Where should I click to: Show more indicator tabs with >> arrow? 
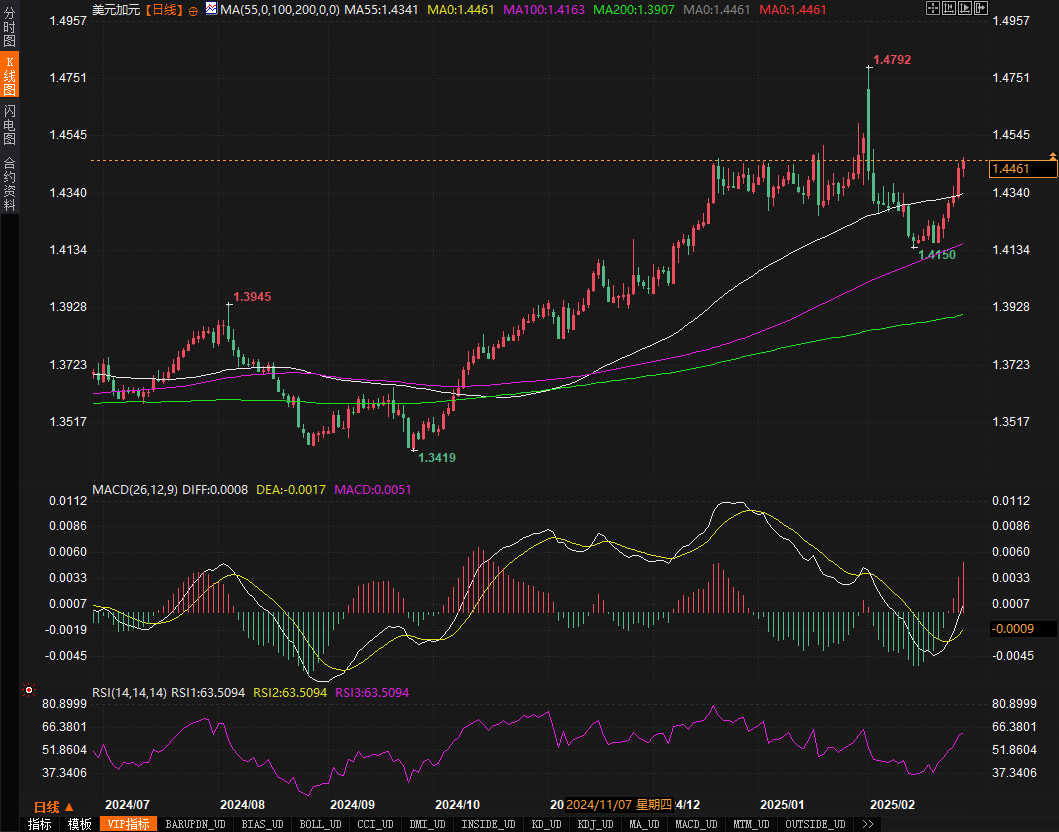867,824
